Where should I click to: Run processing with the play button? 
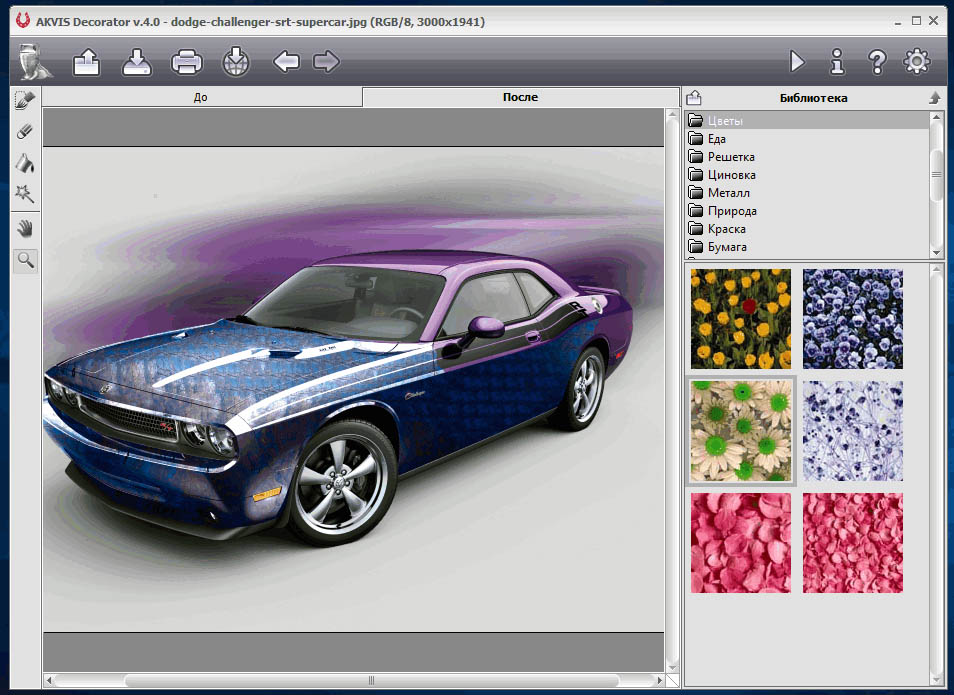797,61
